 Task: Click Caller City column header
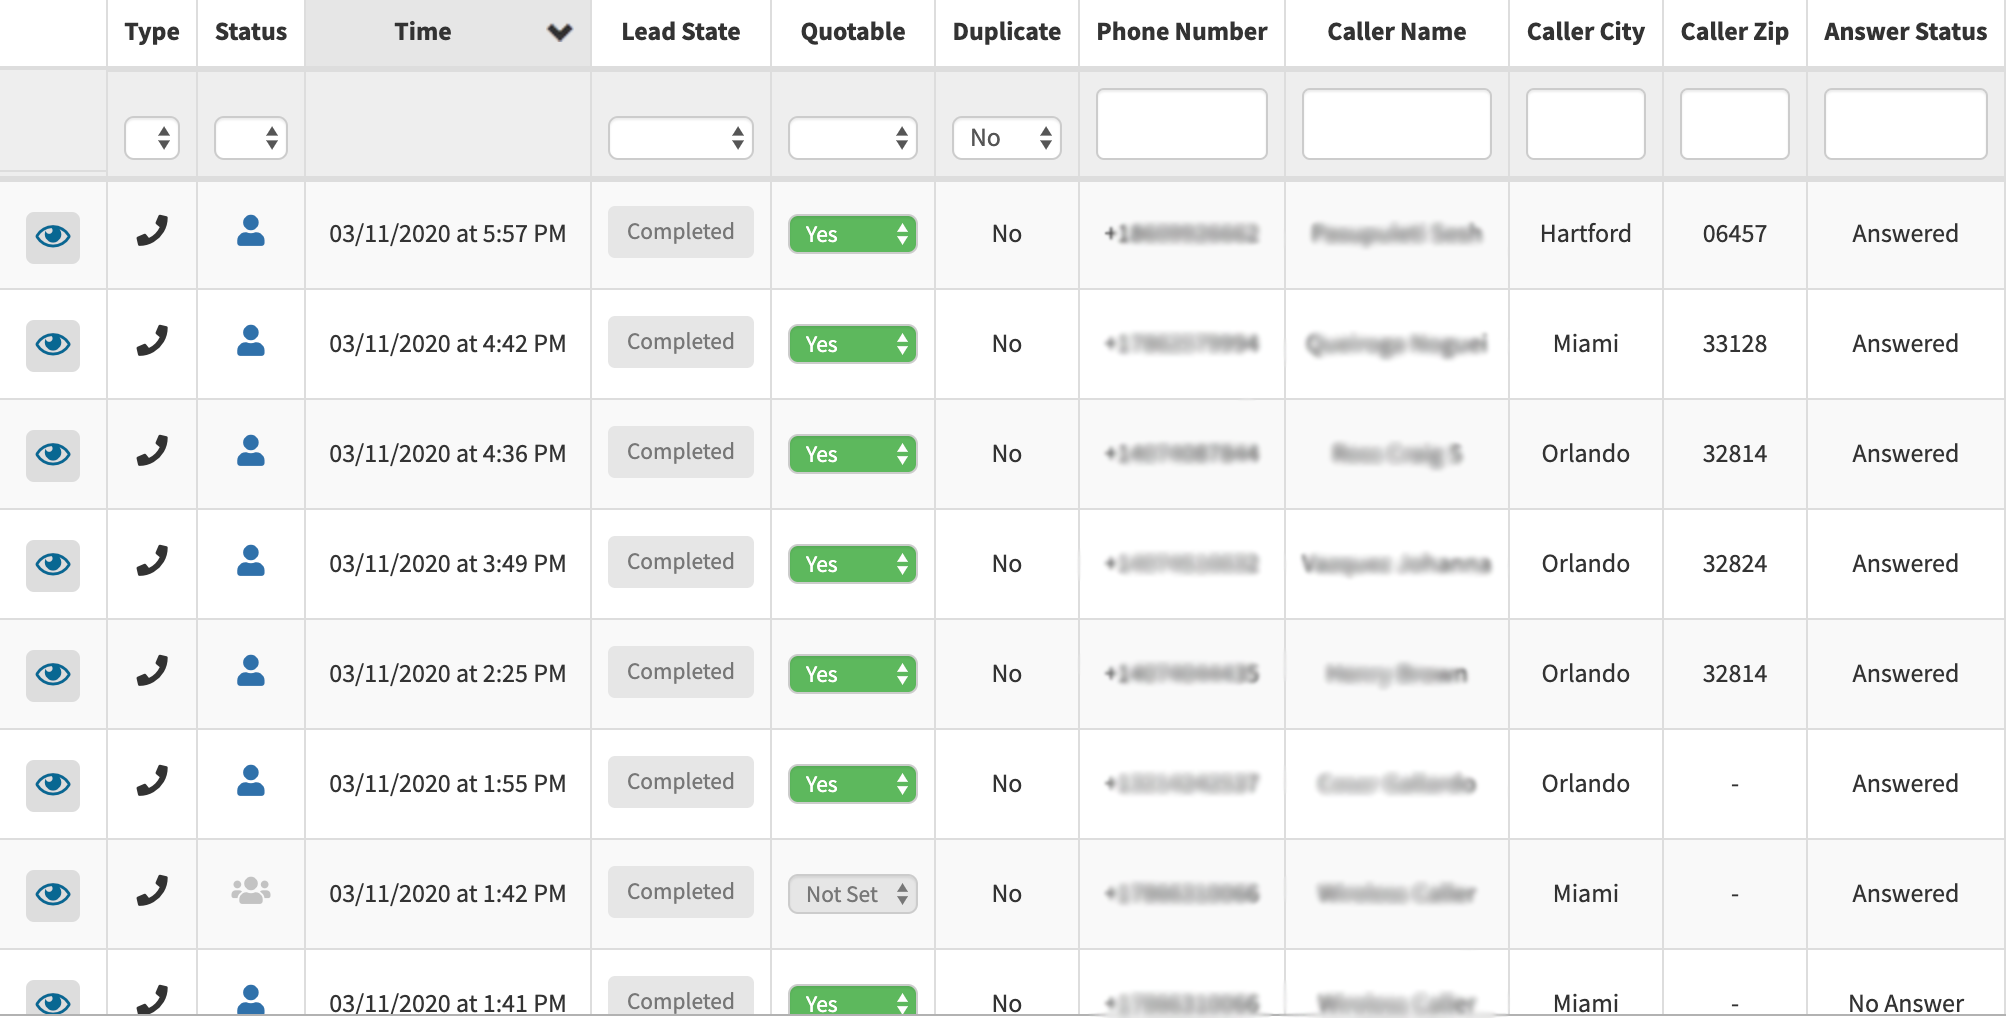coord(1585,32)
